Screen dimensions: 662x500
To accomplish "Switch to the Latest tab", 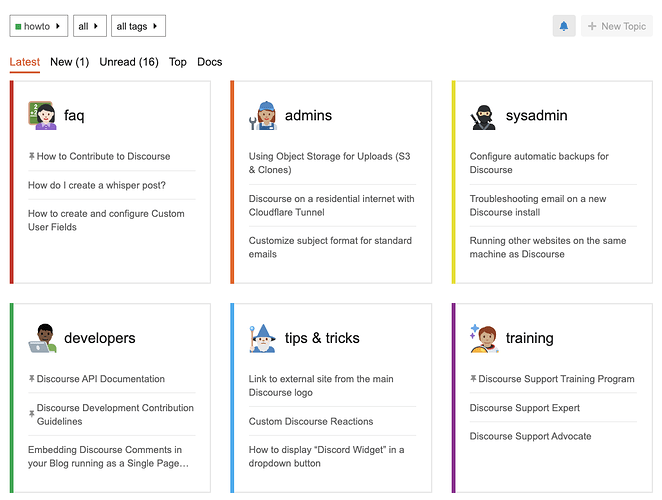I will tap(24, 62).
